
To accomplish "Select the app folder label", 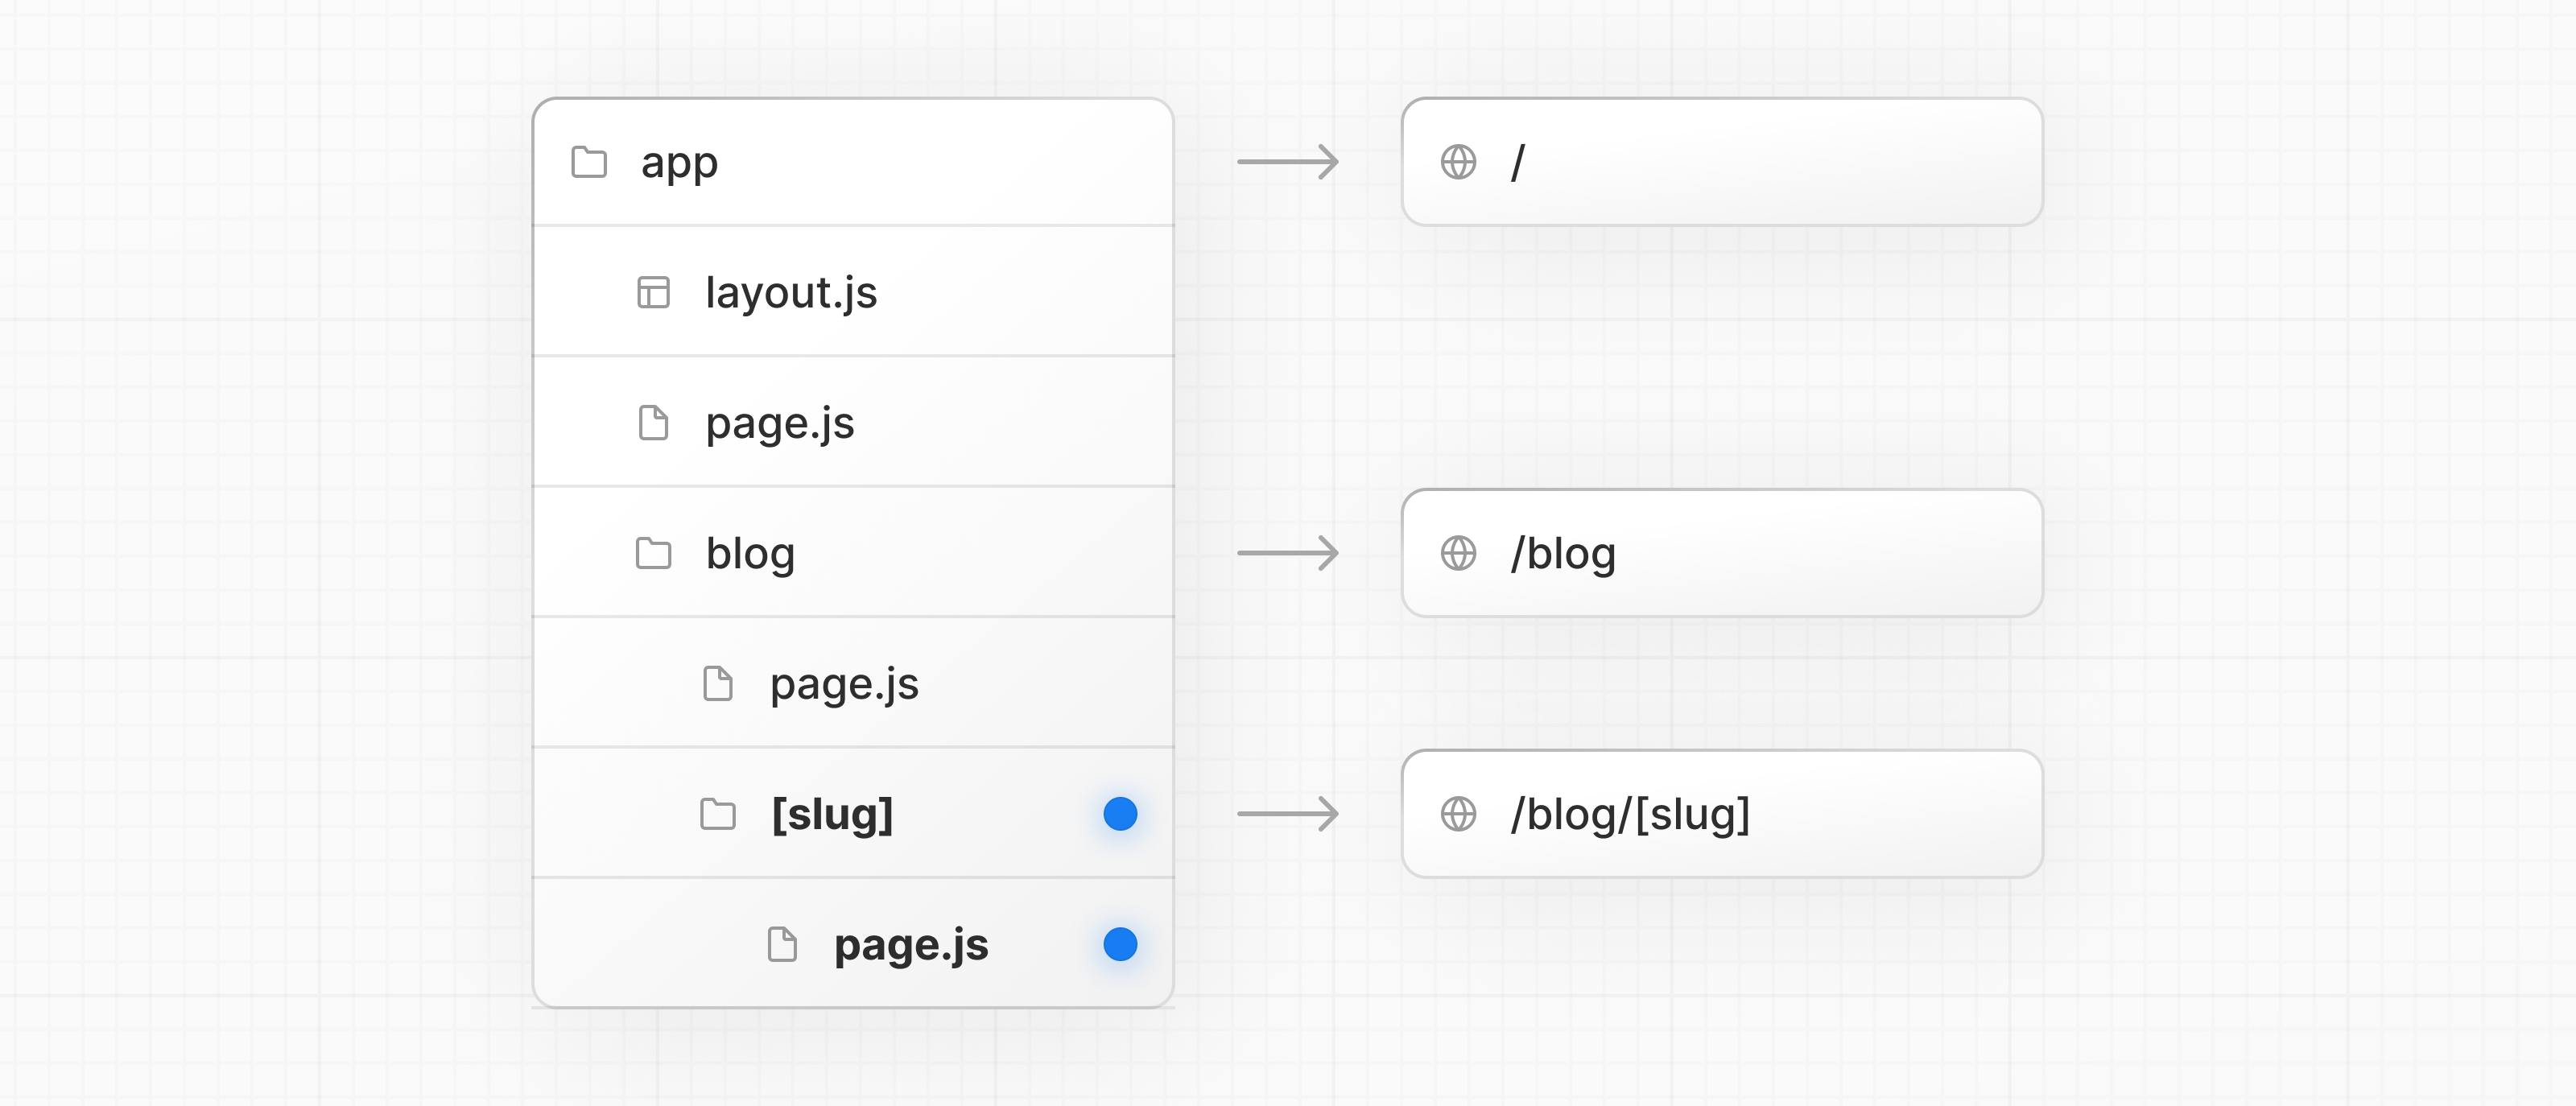I will pos(679,163).
